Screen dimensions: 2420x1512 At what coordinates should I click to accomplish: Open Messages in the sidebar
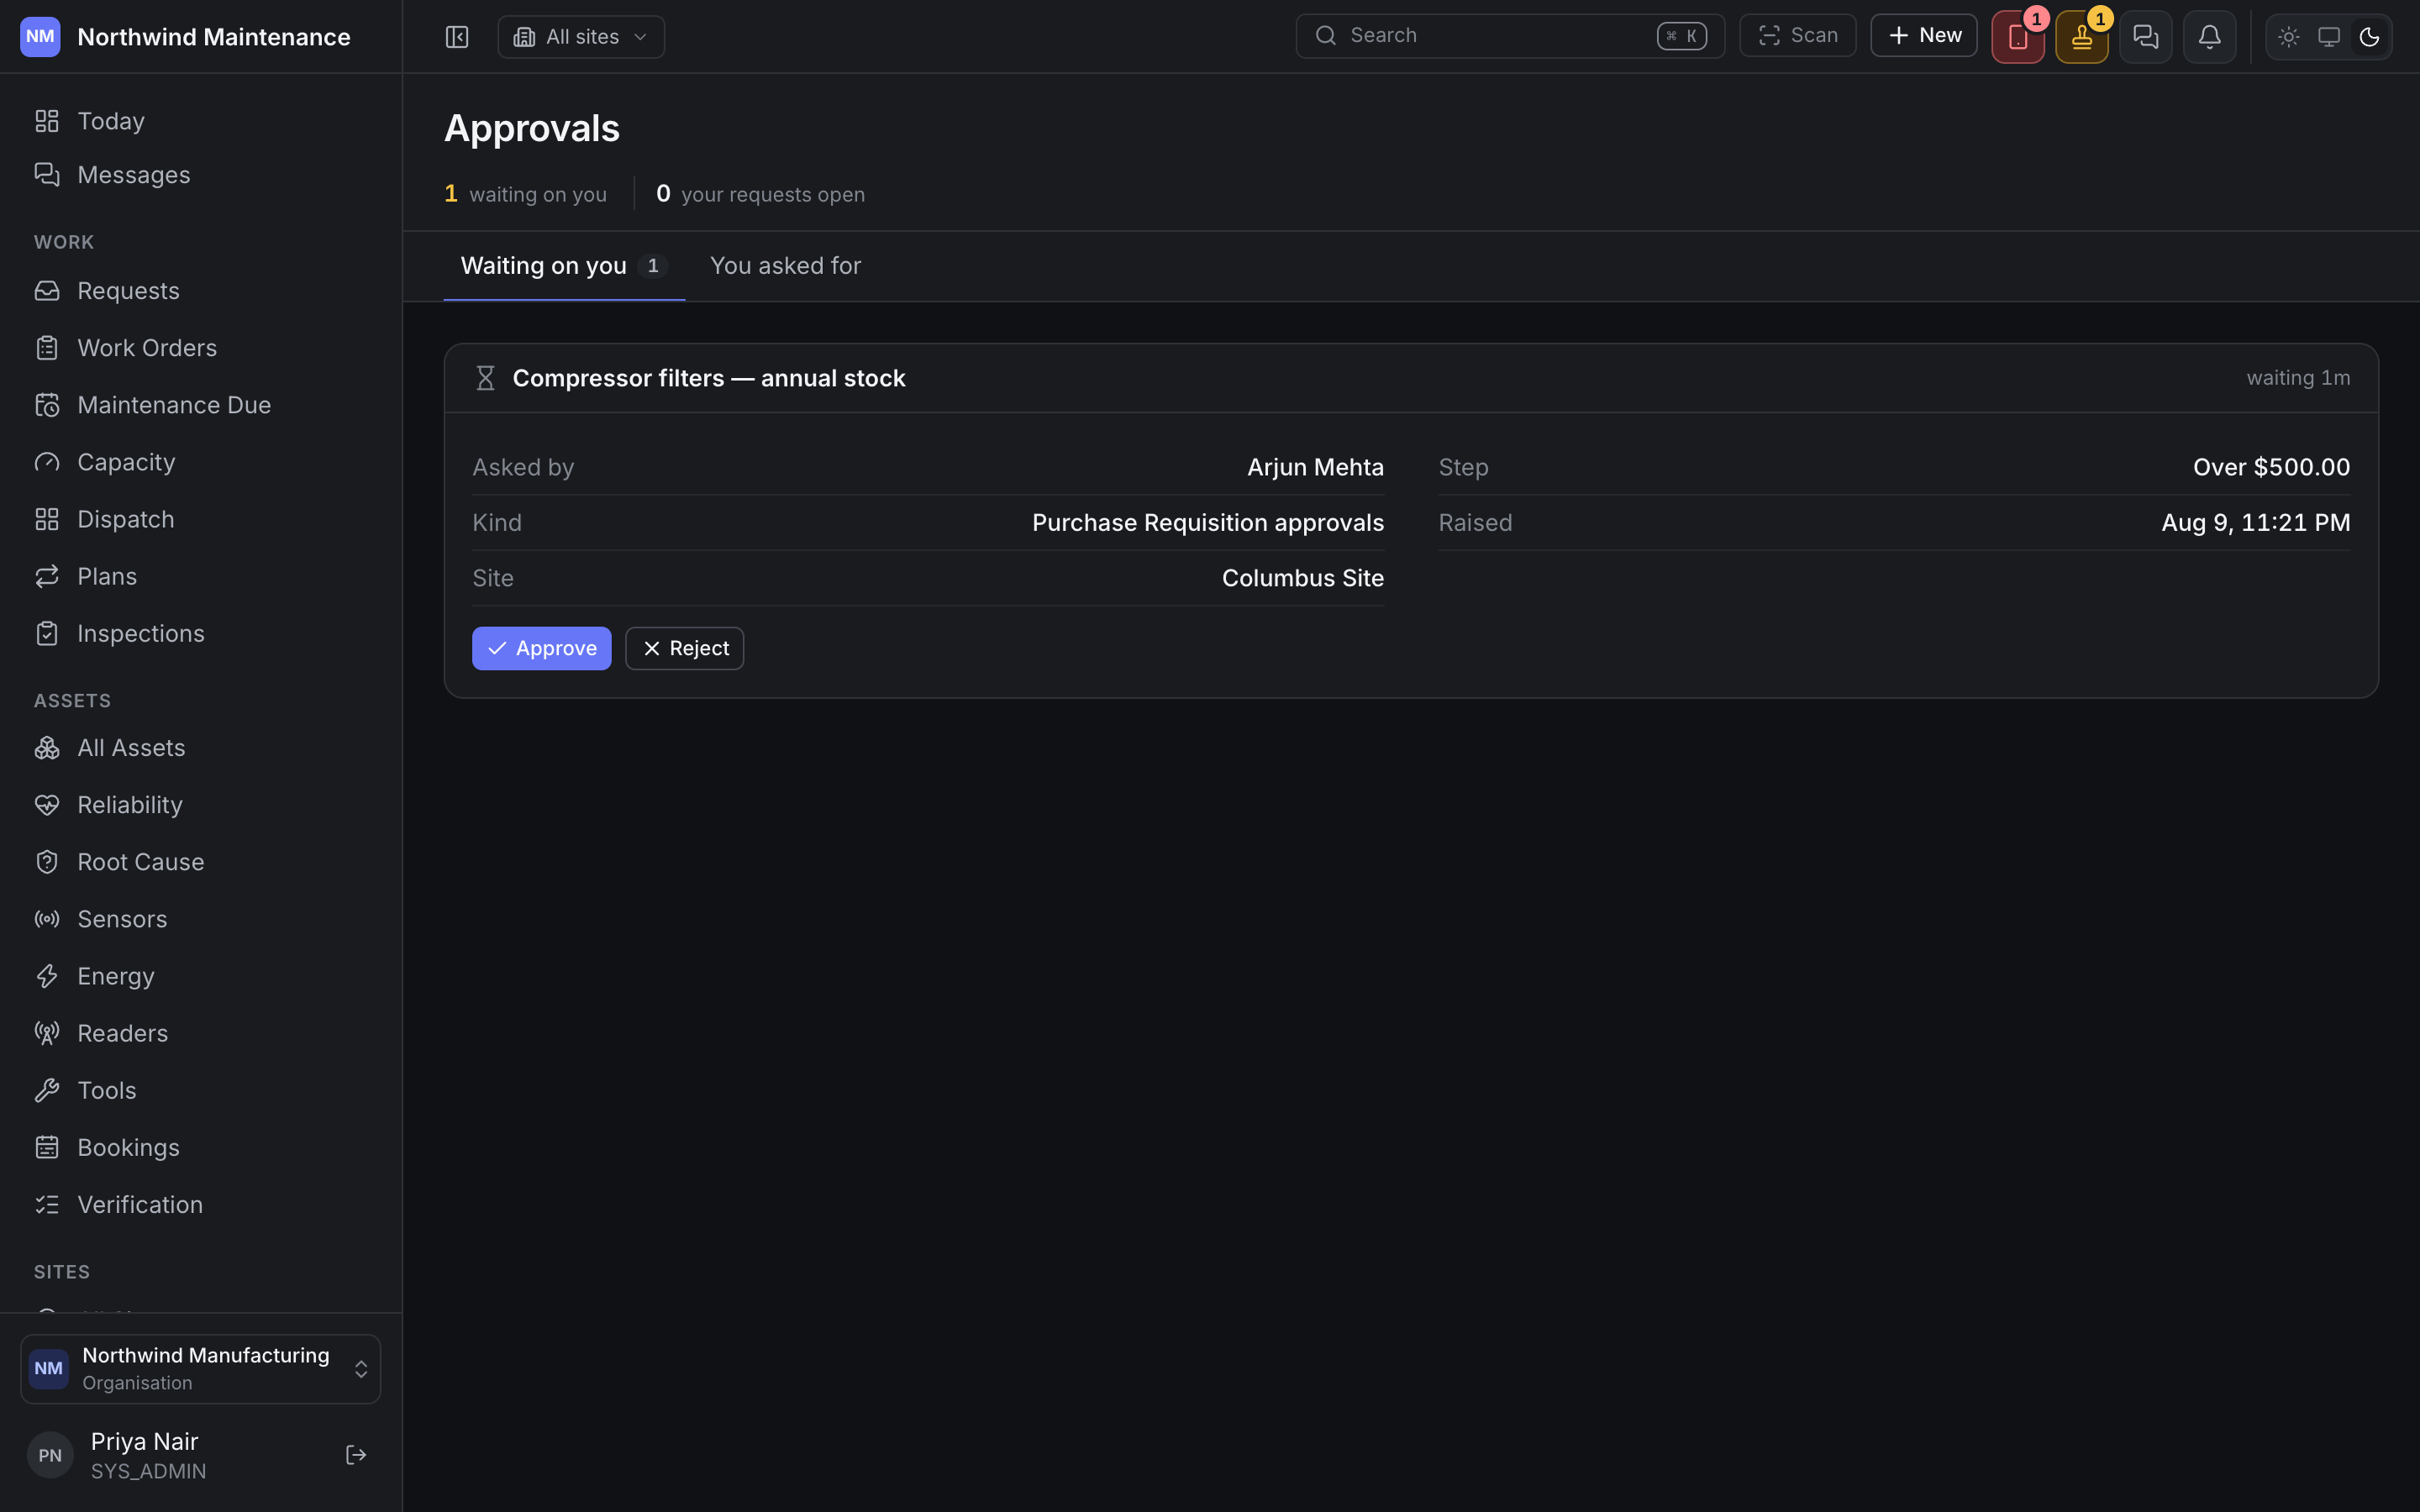click(x=200, y=175)
